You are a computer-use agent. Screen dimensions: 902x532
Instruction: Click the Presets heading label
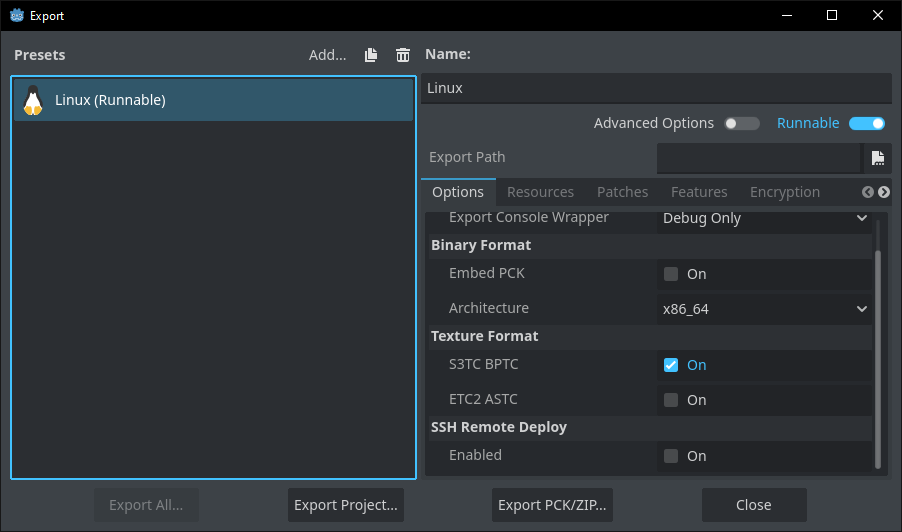tap(40, 55)
